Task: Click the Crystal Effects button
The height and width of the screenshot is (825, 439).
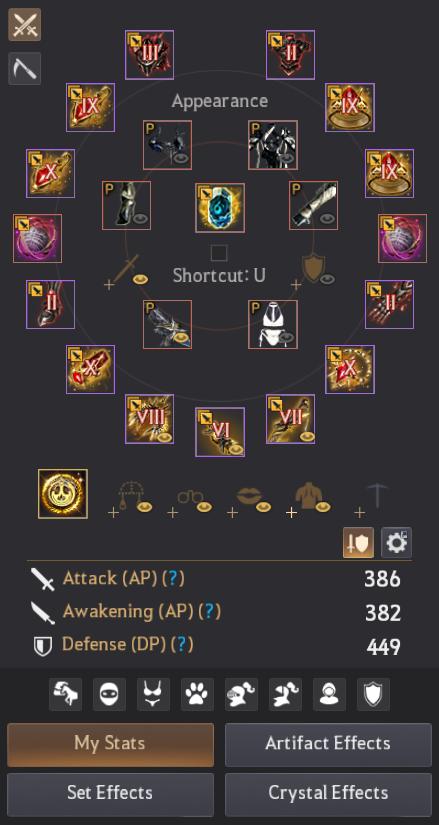Action: point(328,794)
